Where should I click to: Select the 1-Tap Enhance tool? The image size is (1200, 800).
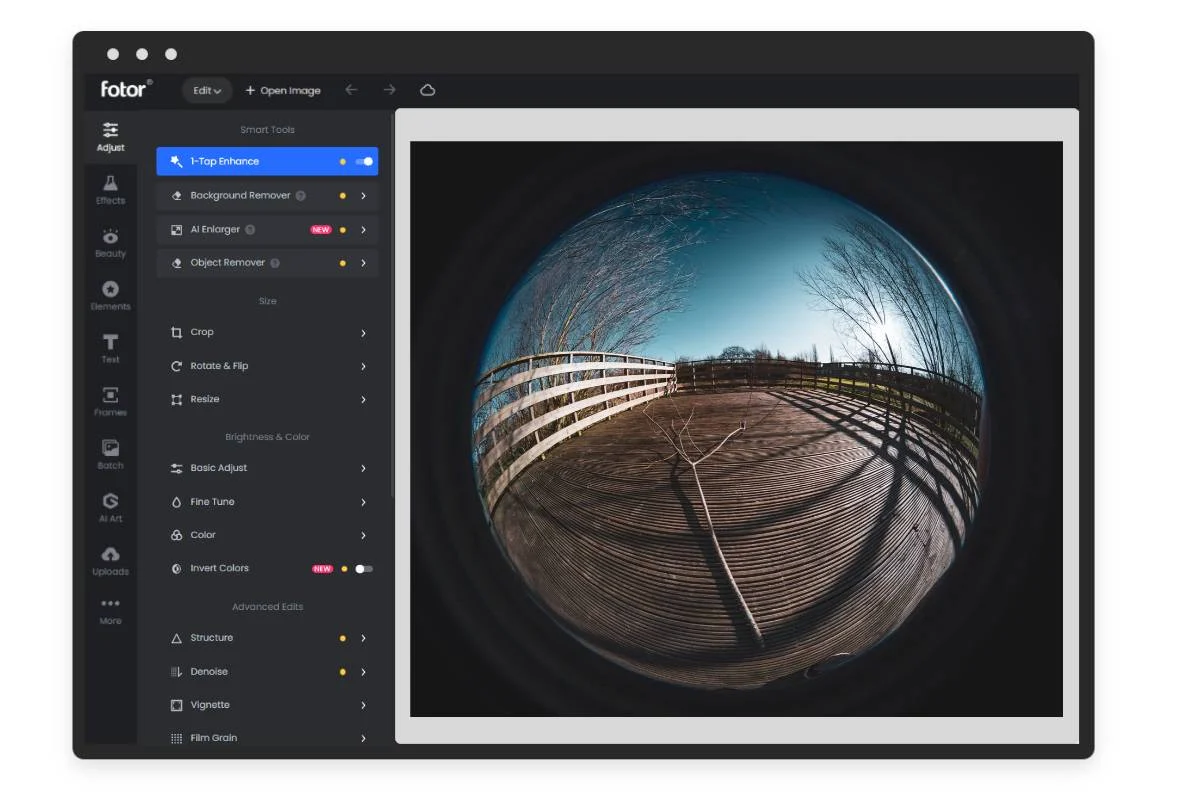(x=267, y=161)
